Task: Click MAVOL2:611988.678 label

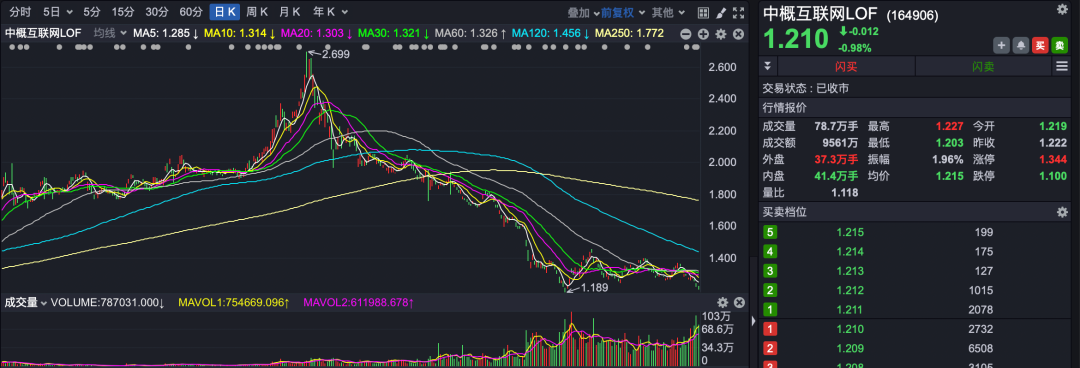Action: [358, 303]
